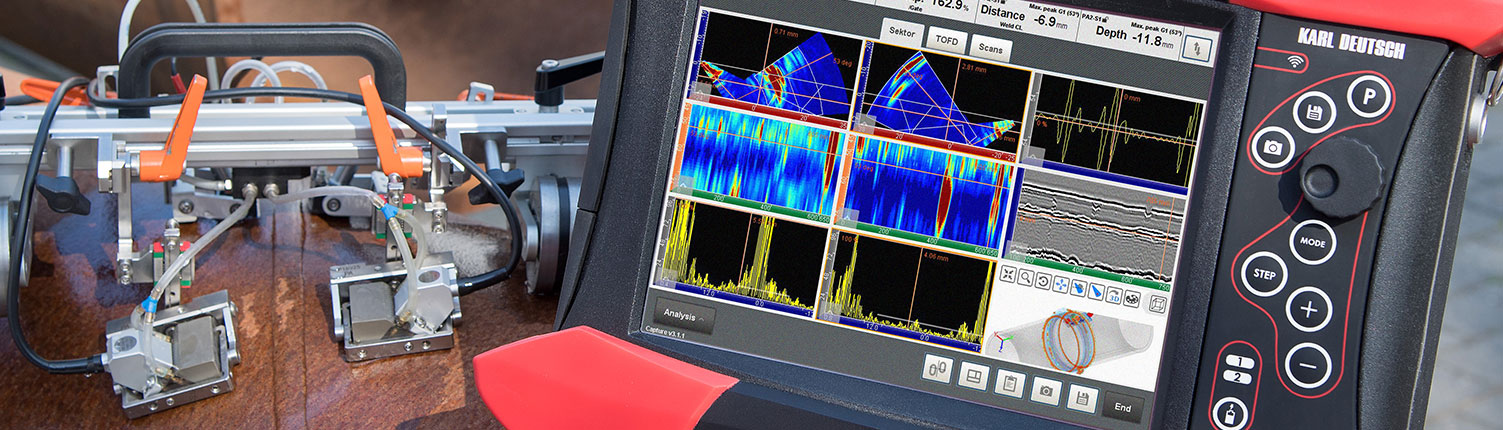
Task: Open the Sektor tab
Action: 903,30
